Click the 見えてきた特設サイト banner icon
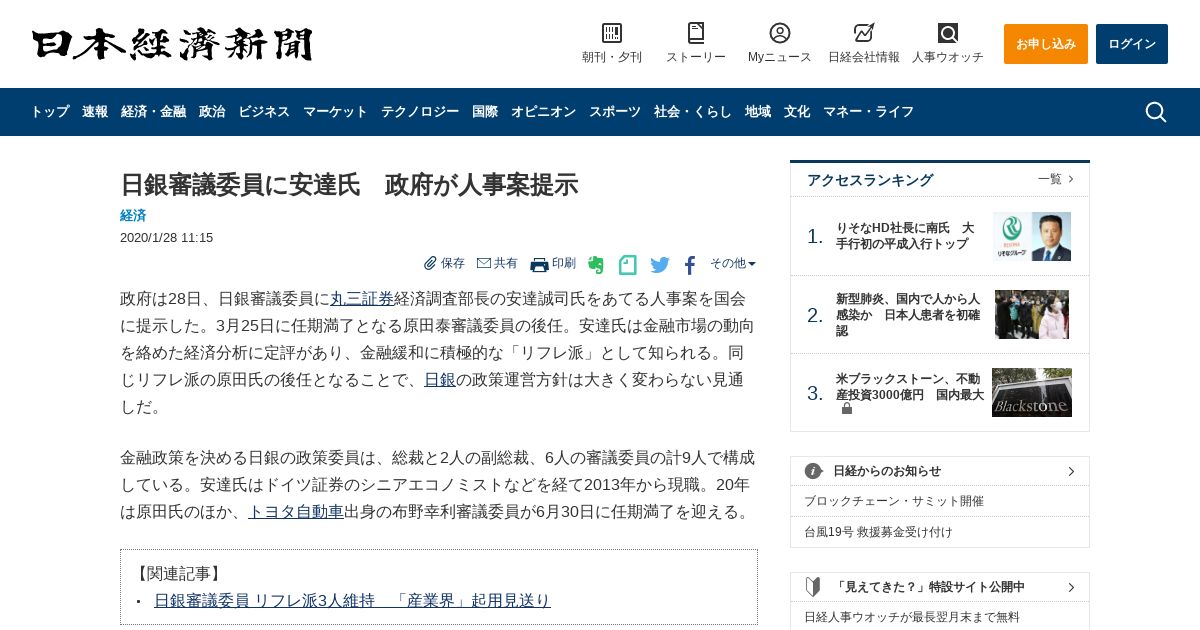The image size is (1200, 630). coord(813,587)
